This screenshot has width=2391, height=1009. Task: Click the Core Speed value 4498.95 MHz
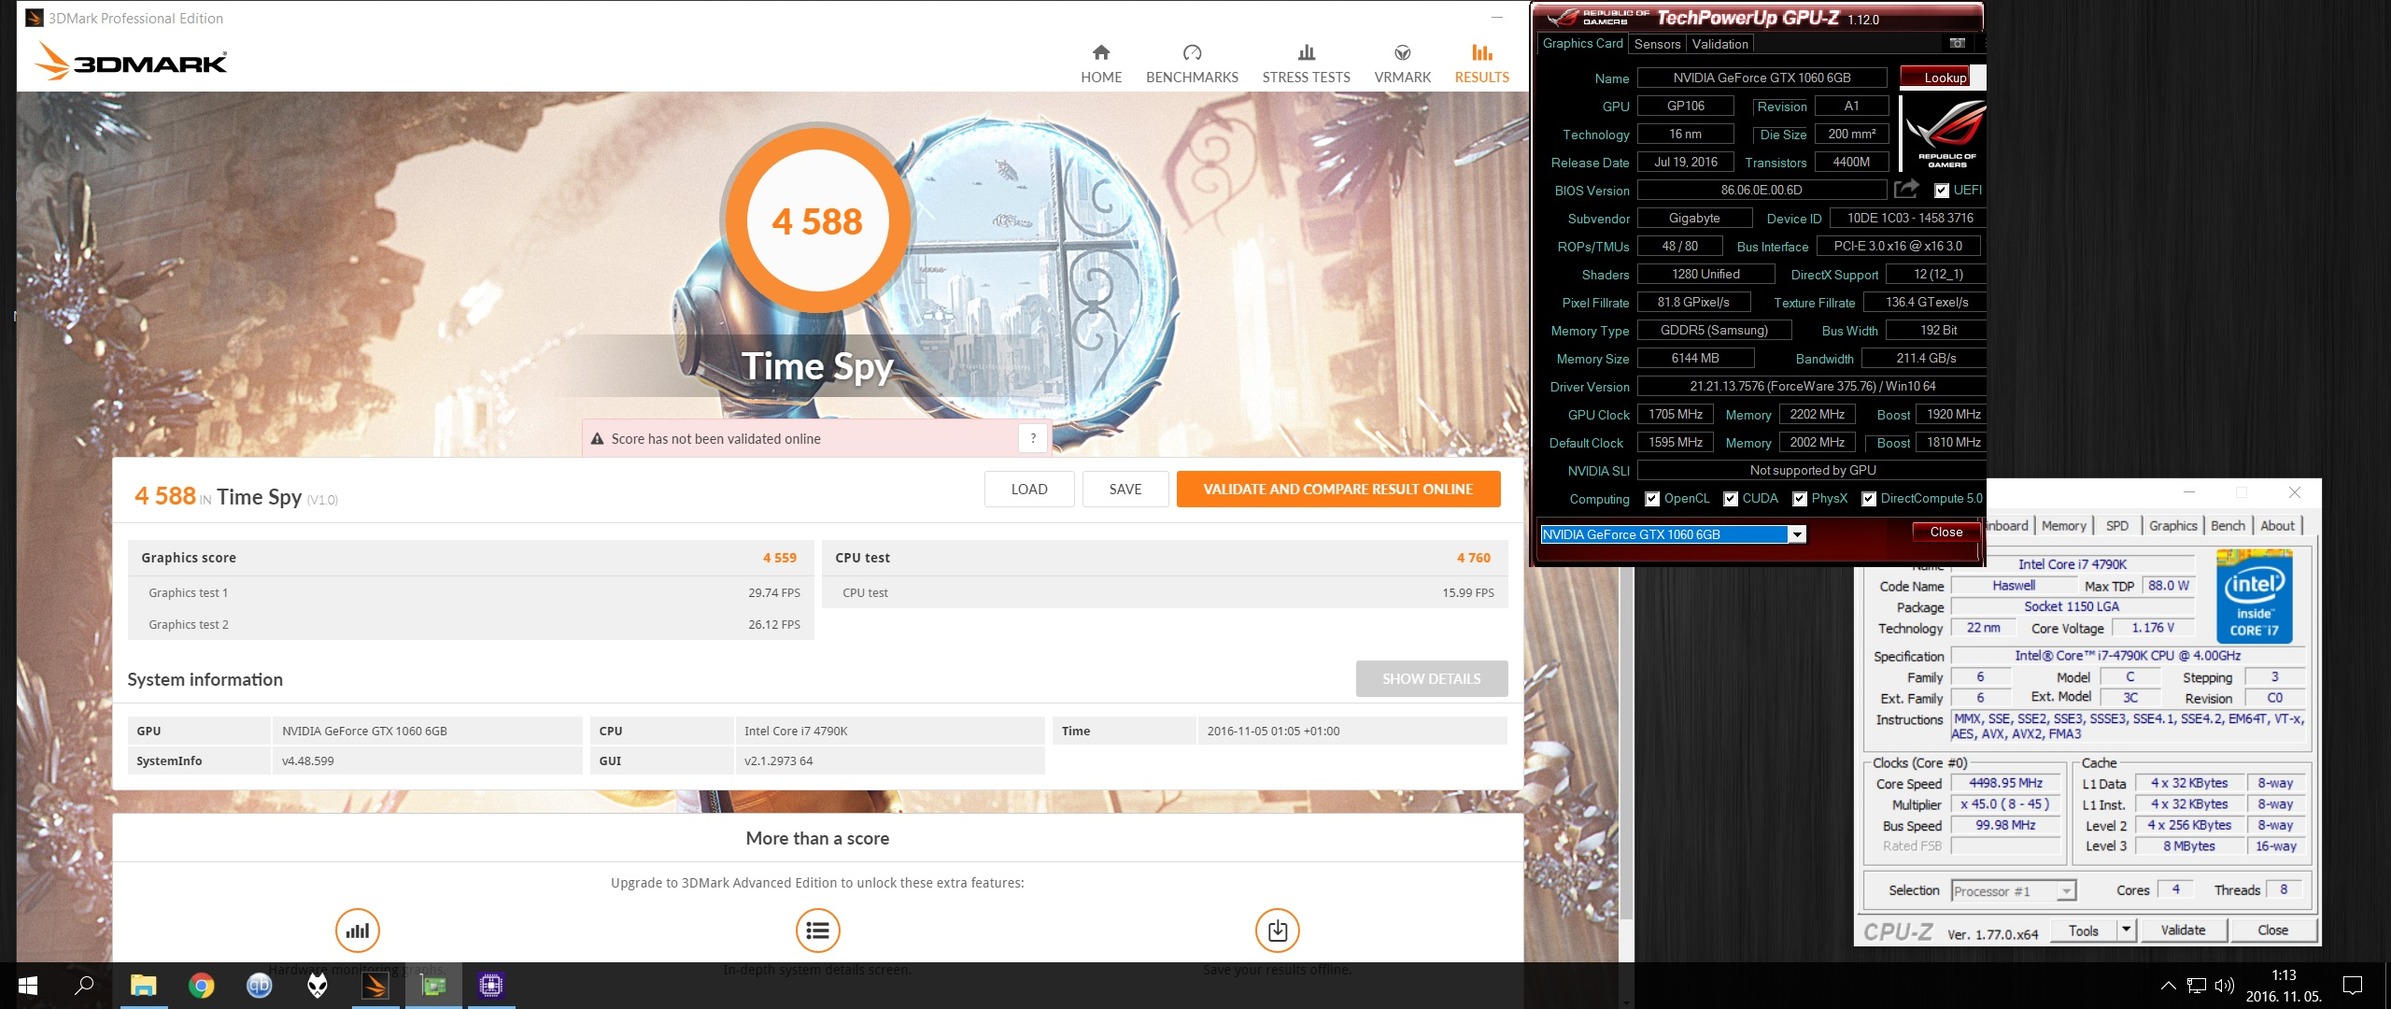click(x=2005, y=783)
